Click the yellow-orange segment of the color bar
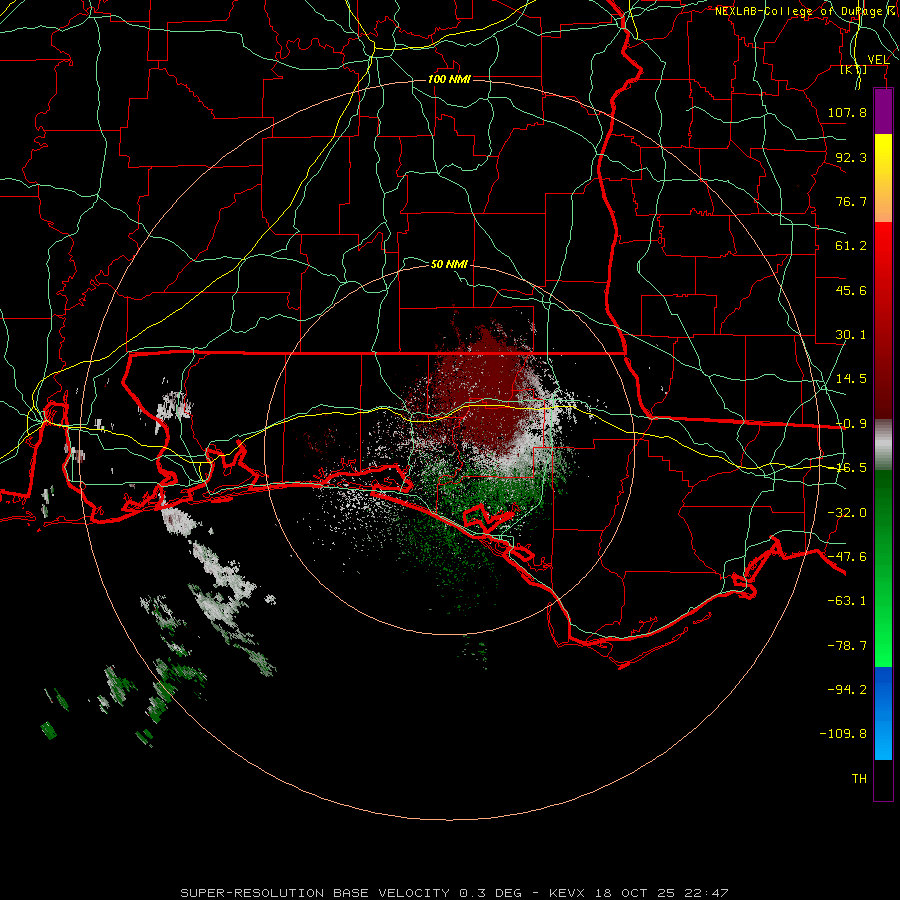This screenshot has width=900, height=900. point(883,178)
